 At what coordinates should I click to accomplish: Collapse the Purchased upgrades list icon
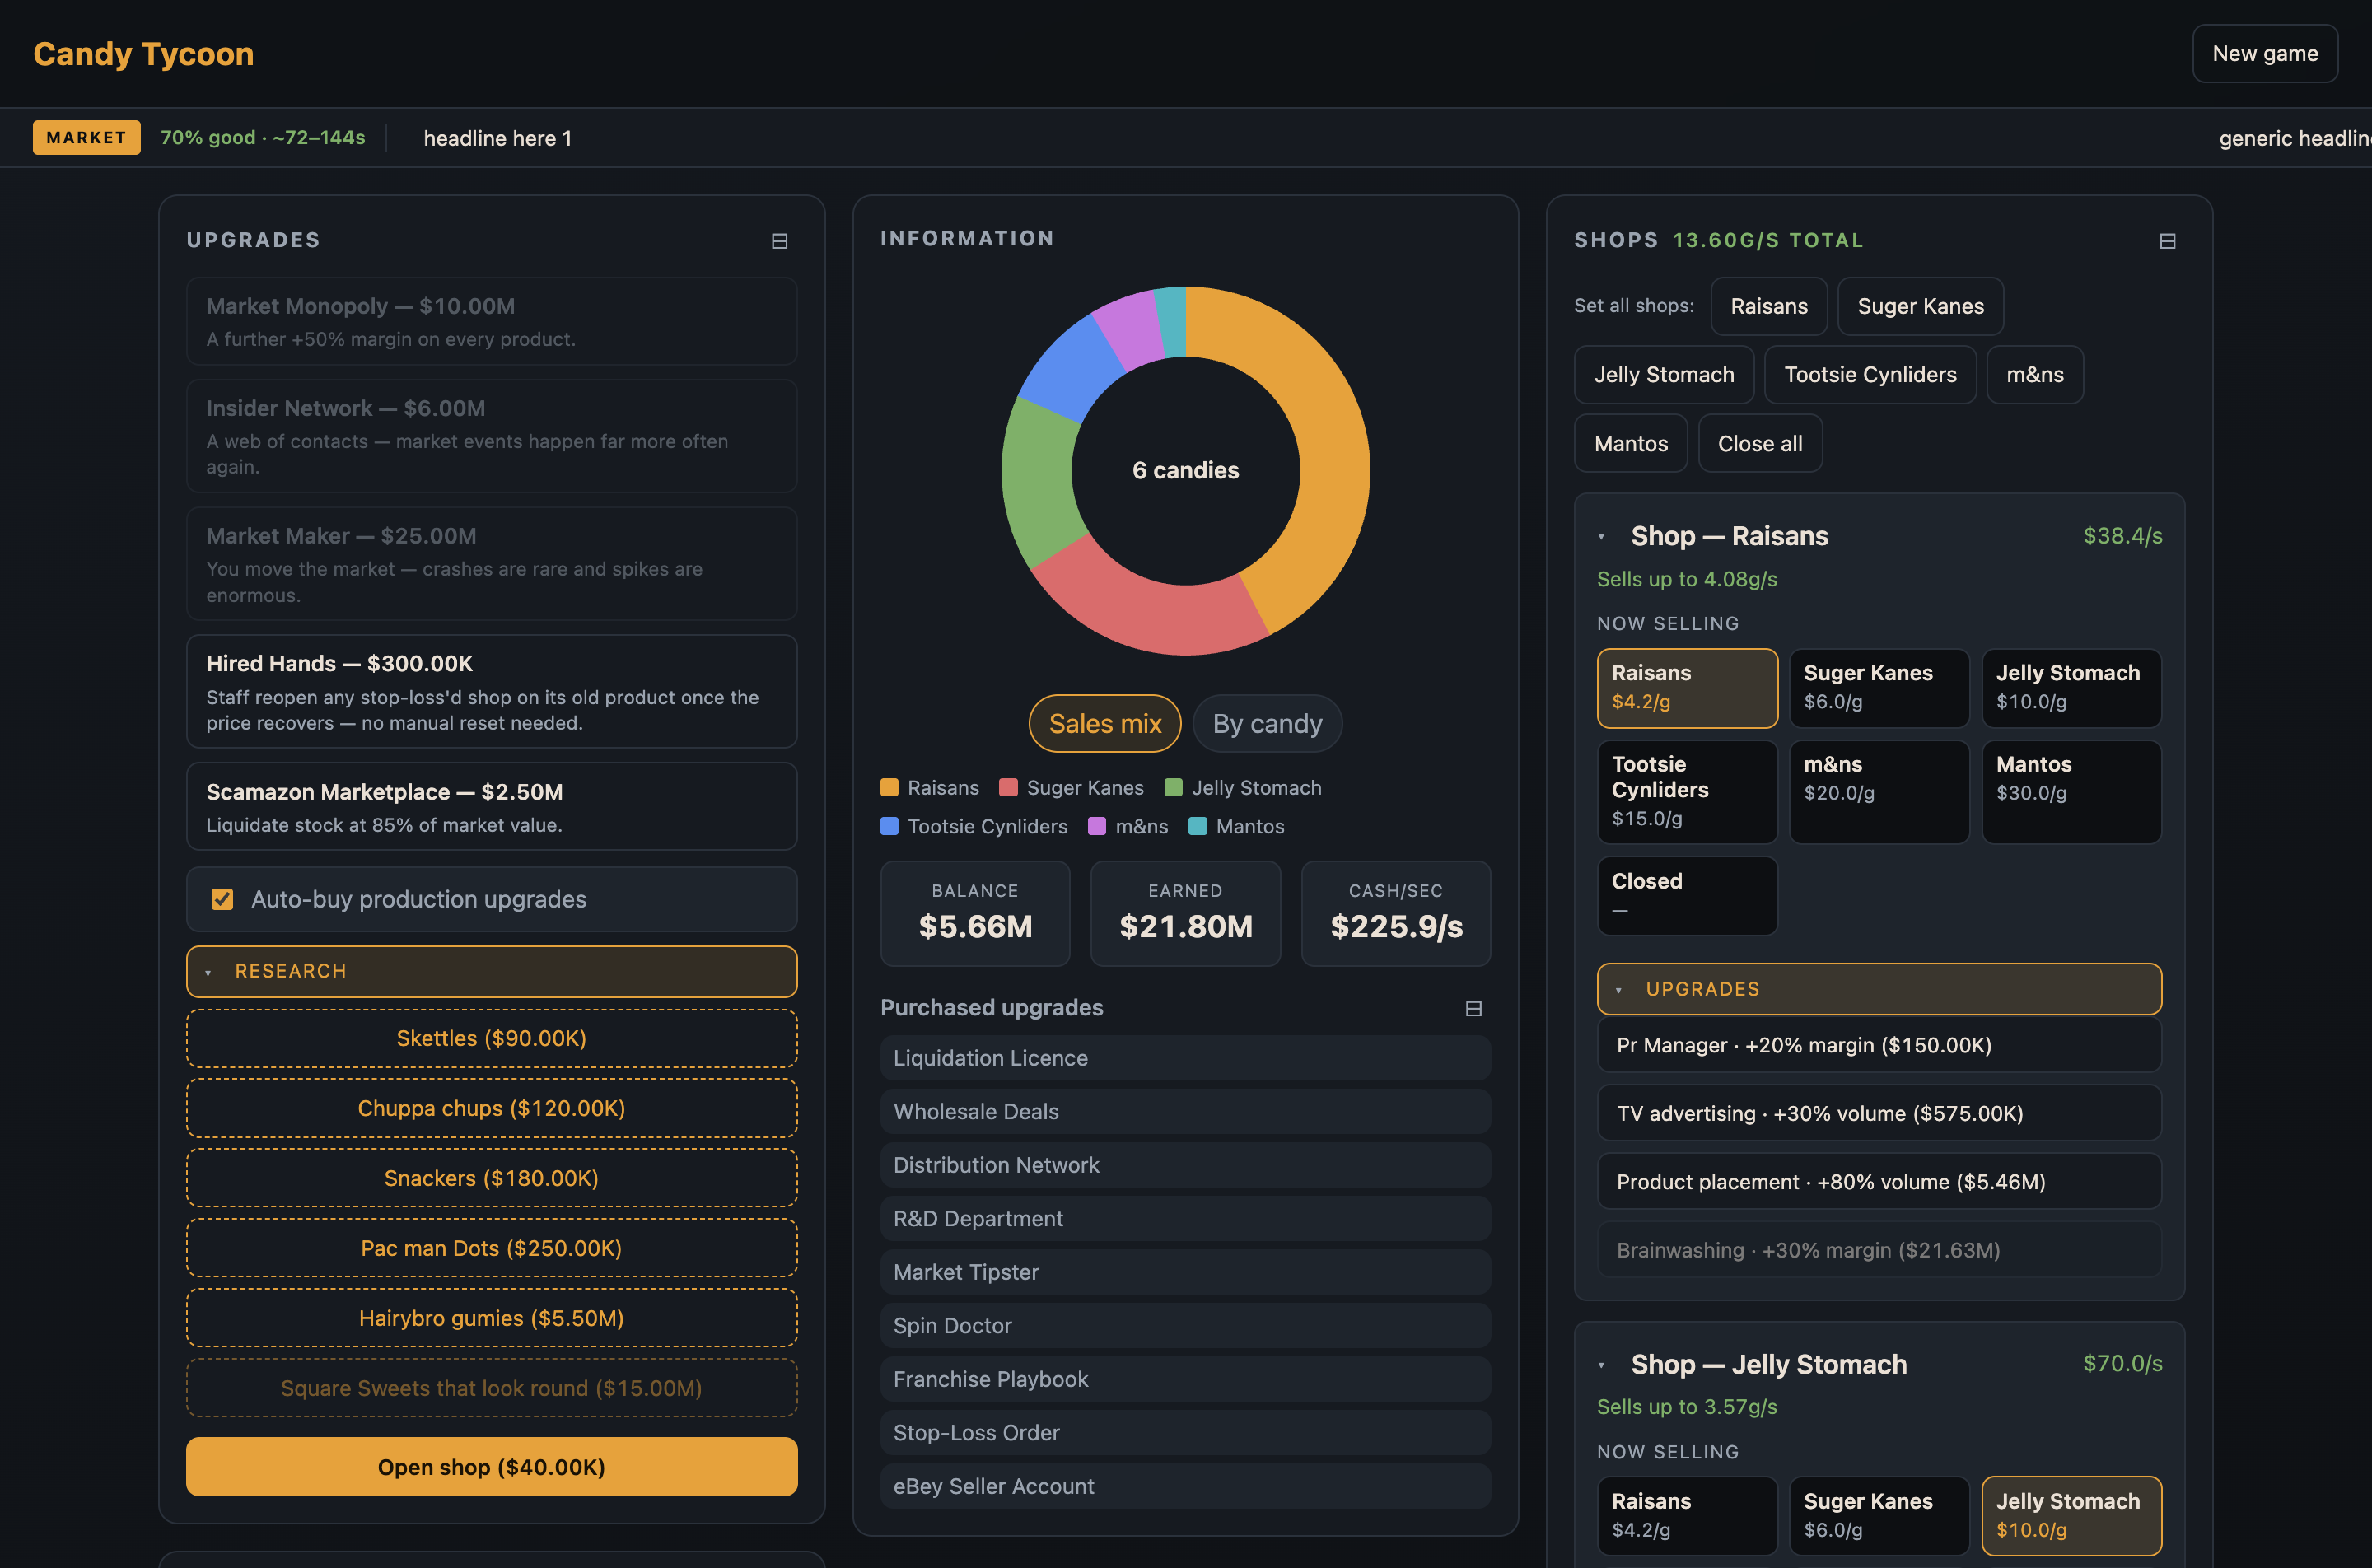(1473, 1008)
